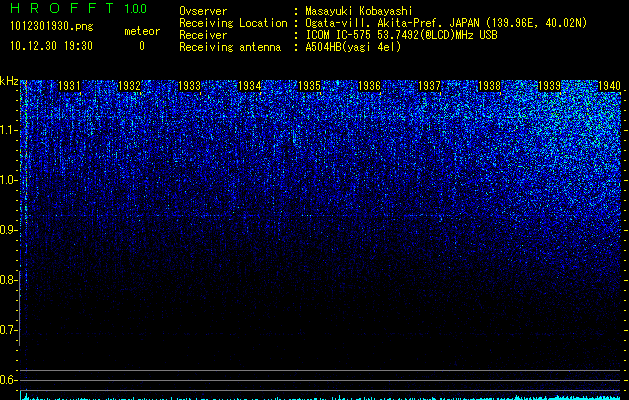Click the A504HB(yagi 4el) antenna text
Viewport: 629px width, 400px height.
[x=353, y=47]
